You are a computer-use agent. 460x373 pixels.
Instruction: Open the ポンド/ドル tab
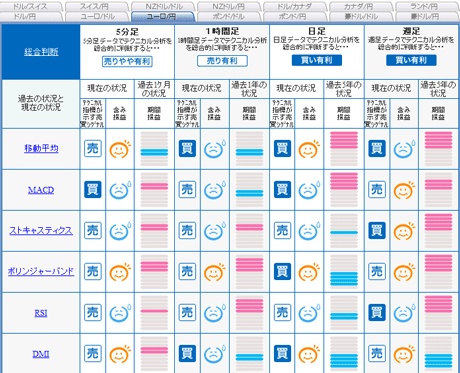tap(229, 17)
